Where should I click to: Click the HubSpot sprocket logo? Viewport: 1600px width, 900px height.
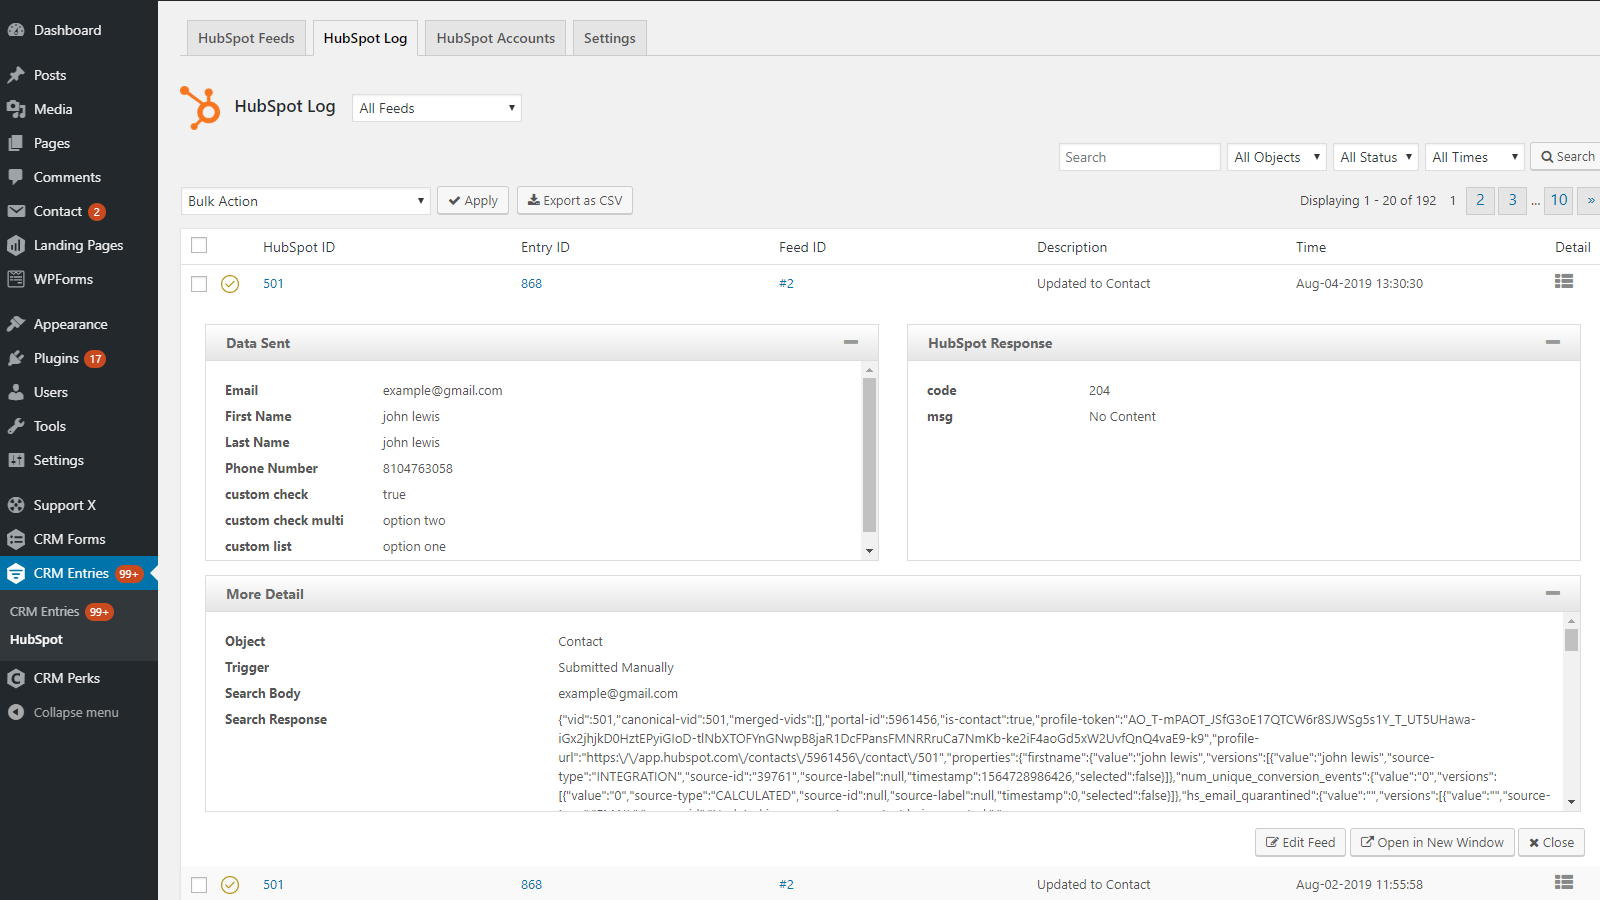(x=200, y=107)
